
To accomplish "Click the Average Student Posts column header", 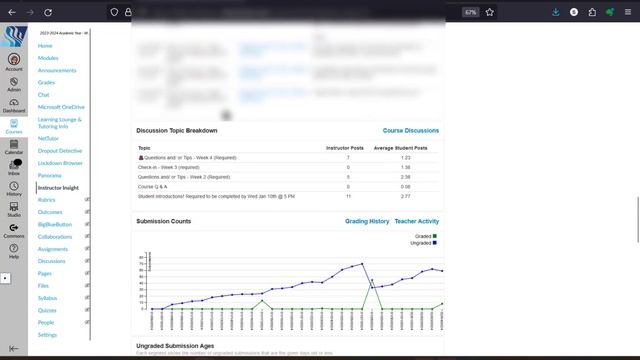I will (x=400, y=148).
